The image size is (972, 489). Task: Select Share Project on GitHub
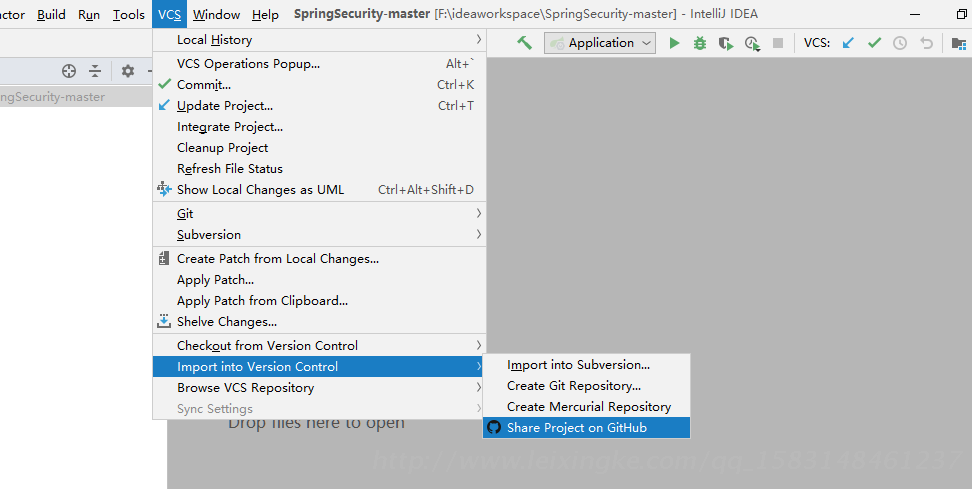tap(576, 428)
